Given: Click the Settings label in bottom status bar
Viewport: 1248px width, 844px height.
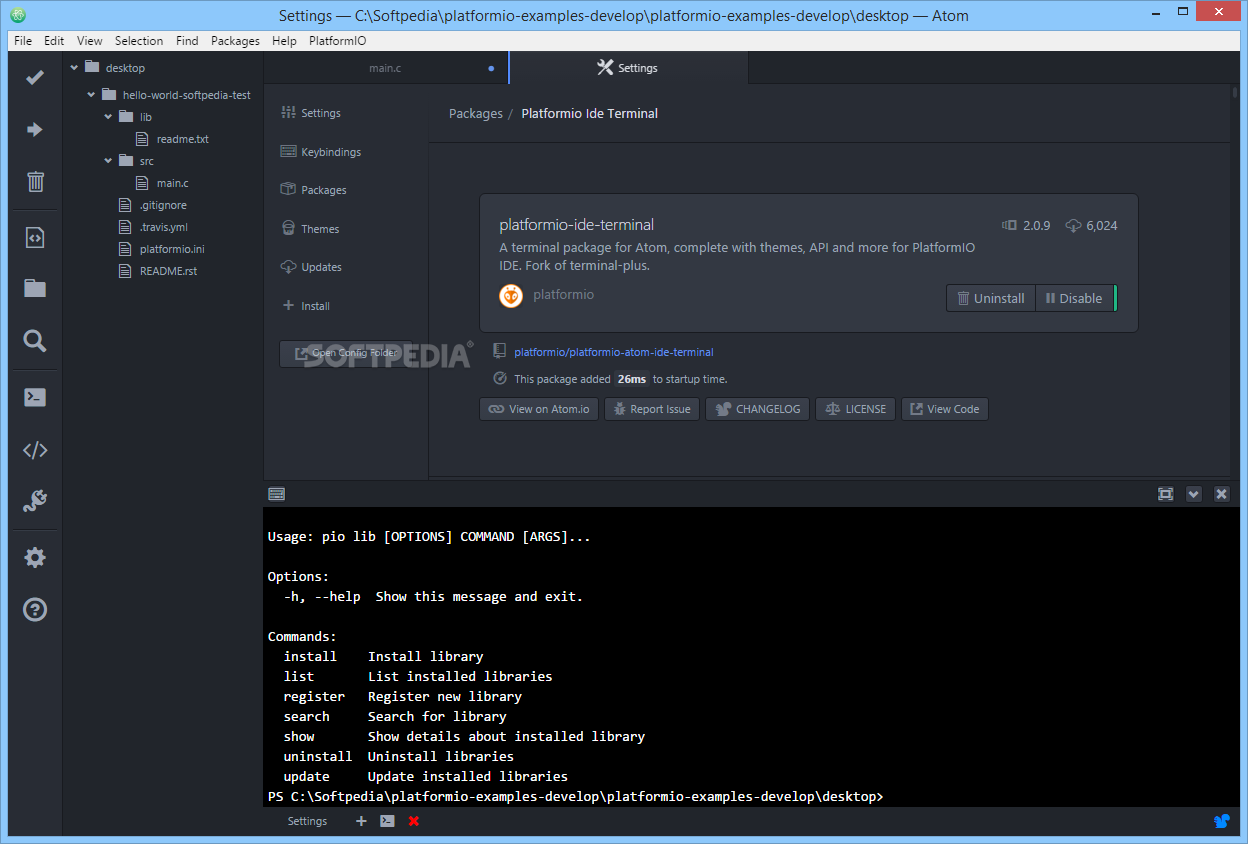Looking at the screenshot, I should point(307,821).
